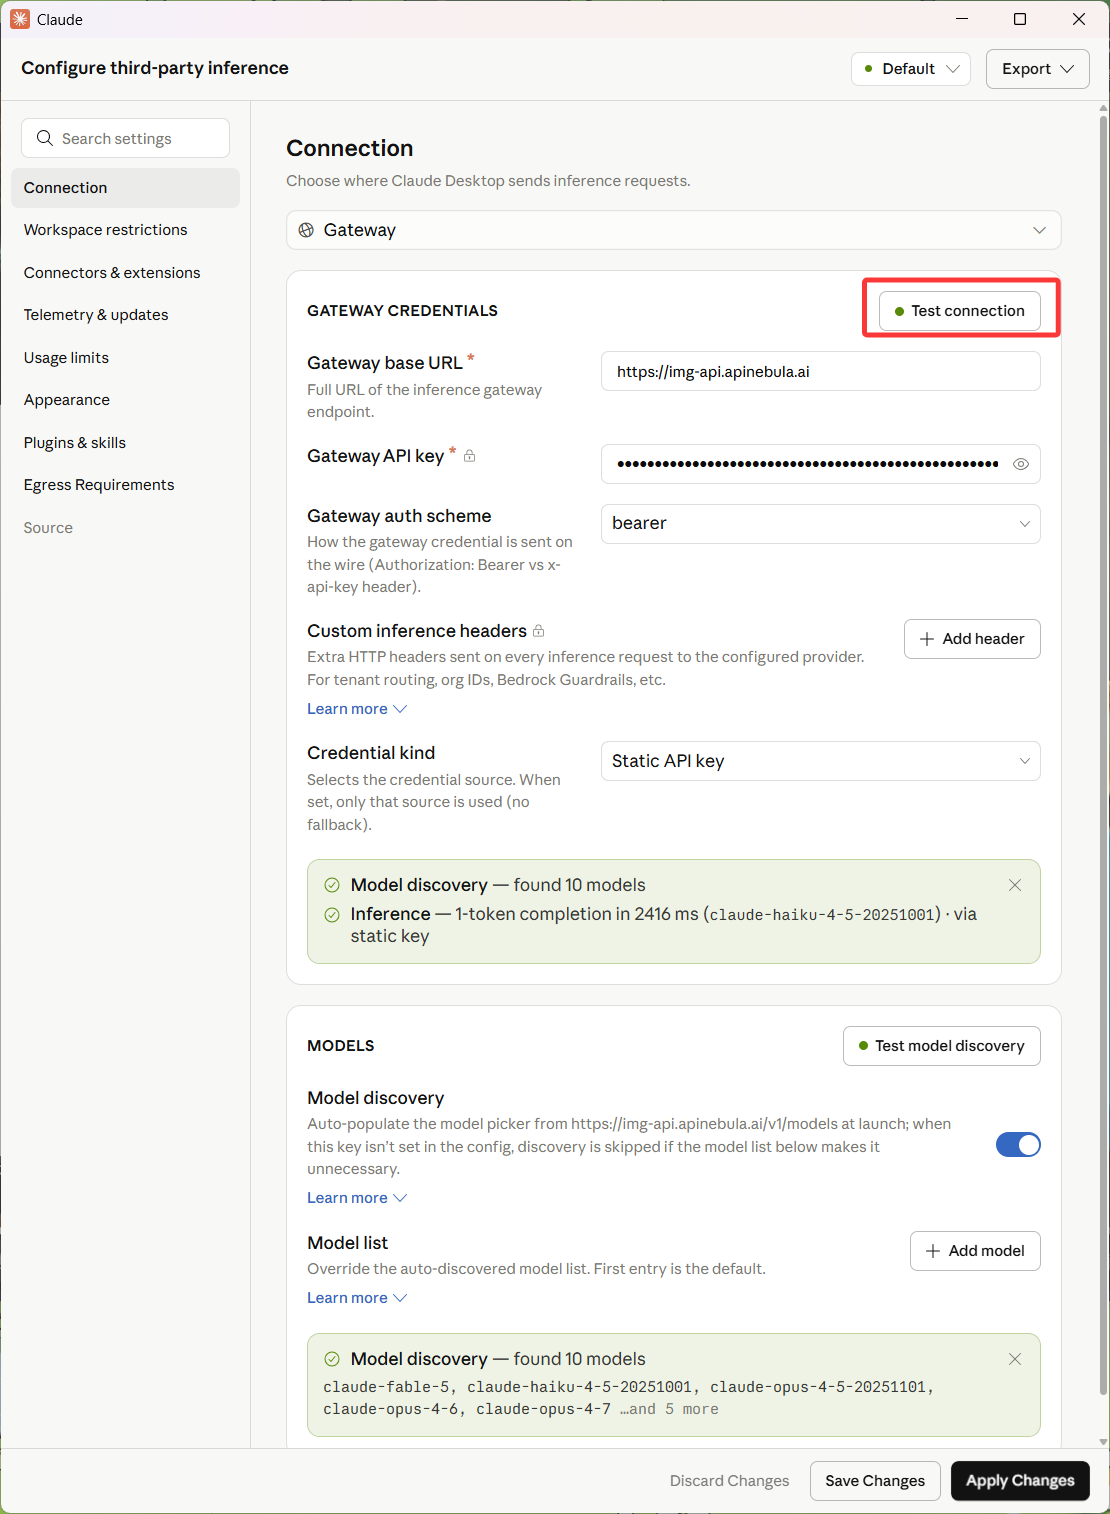The image size is (1110, 1514).
Task: Click the Claude app logo in title bar
Action: 20,19
